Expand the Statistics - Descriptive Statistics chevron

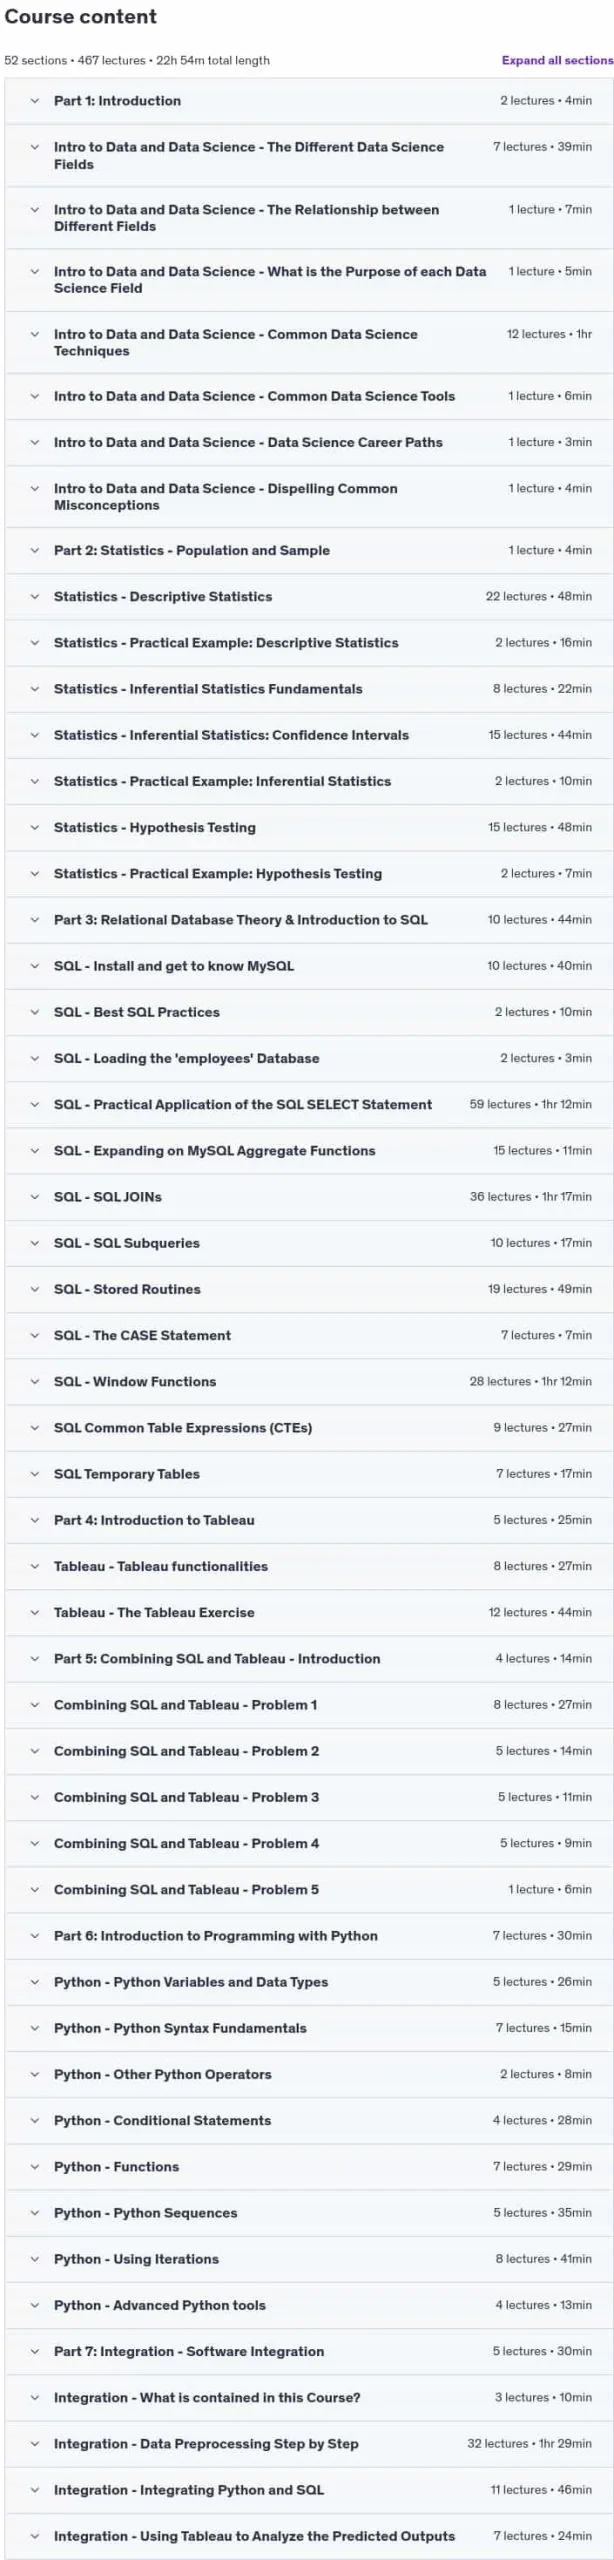coord(35,597)
